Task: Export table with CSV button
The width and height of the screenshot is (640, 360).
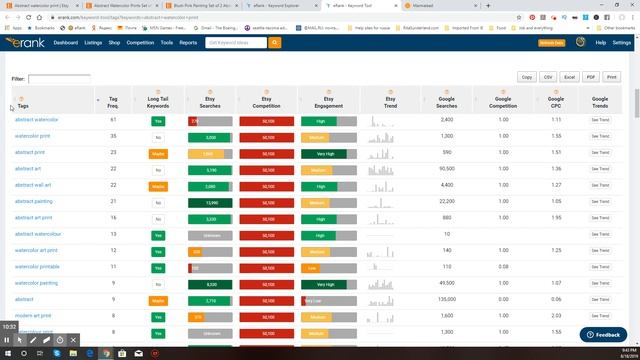Action: click(548, 77)
